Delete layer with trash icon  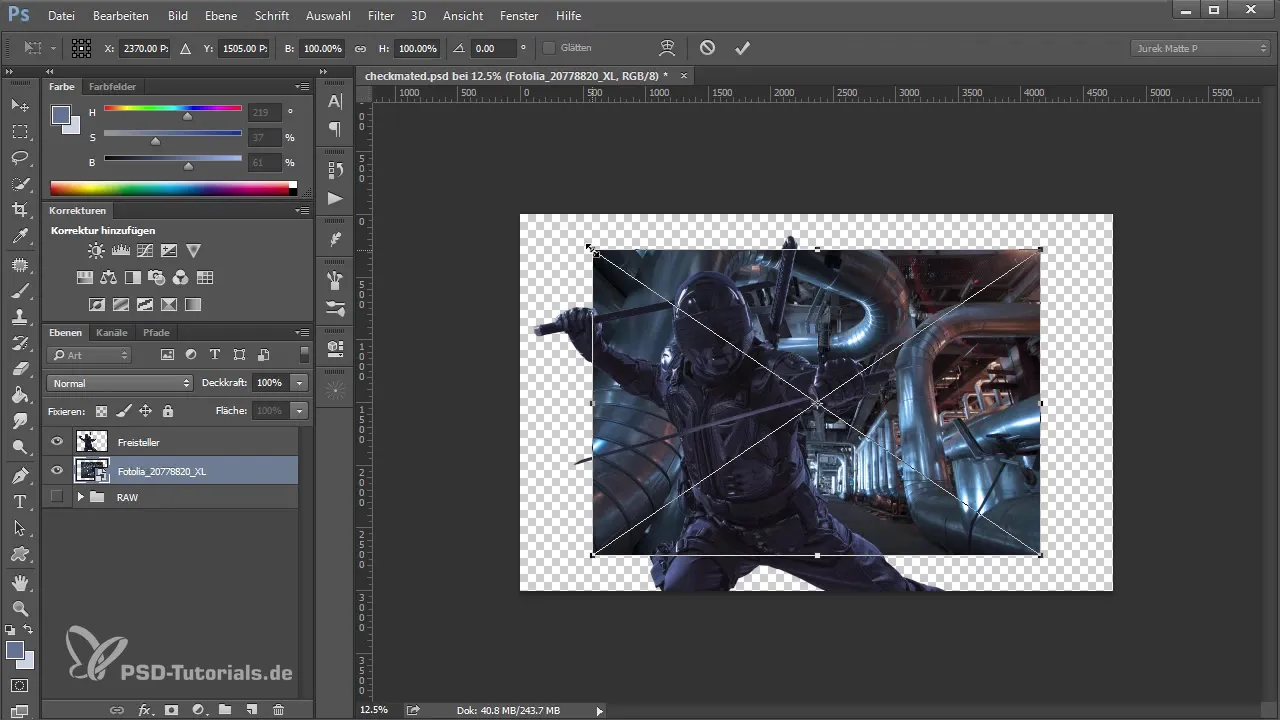pos(278,709)
